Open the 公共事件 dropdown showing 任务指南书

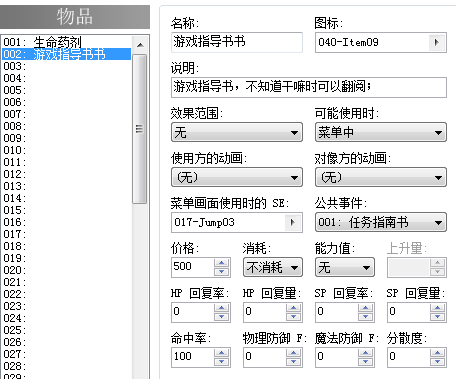381,222
